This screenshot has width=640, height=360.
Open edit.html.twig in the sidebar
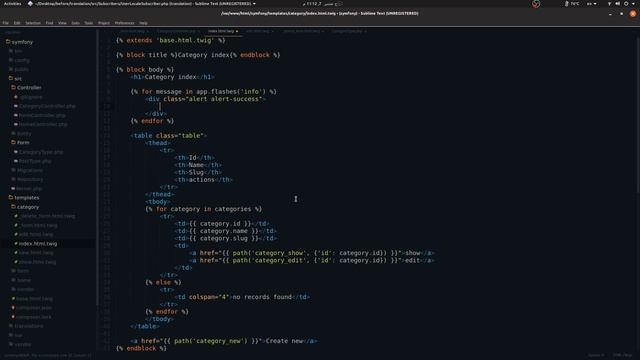(x=36, y=234)
